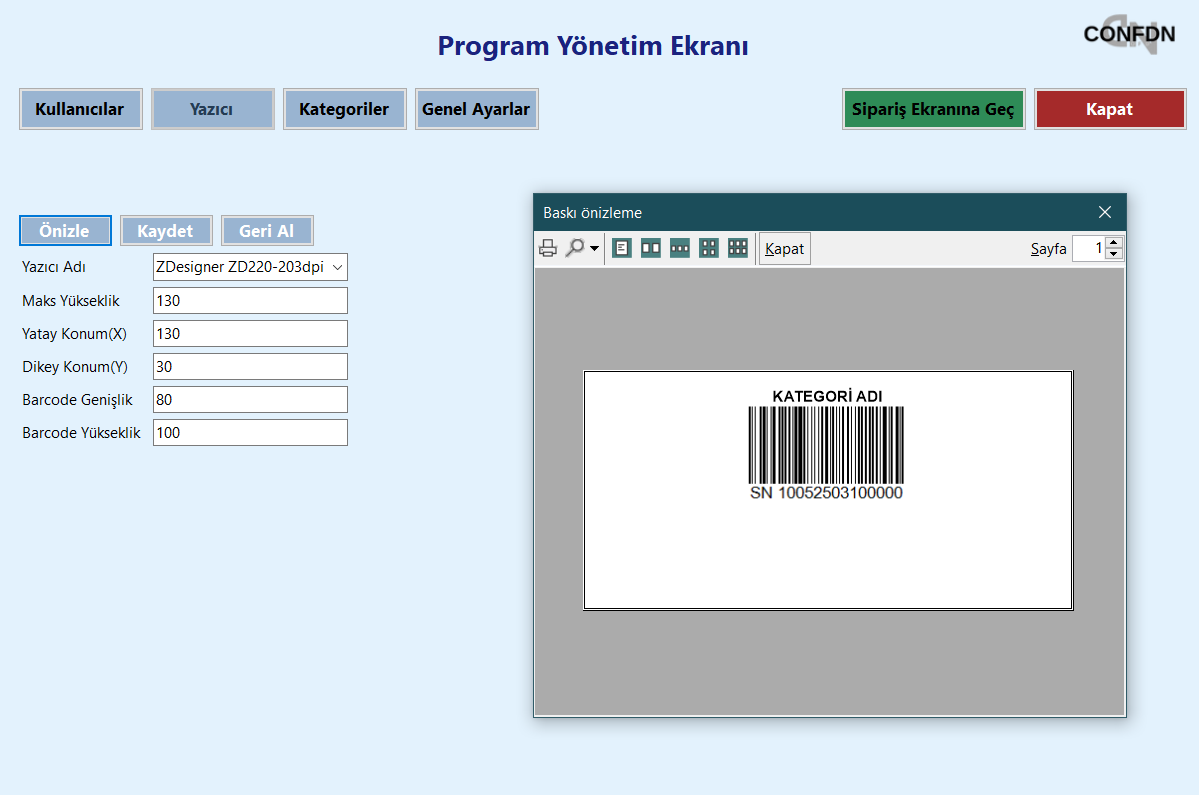The width and height of the screenshot is (1199, 795).
Task: Click the "Yatay Konum(X)" label
Action: click(74, 333)
